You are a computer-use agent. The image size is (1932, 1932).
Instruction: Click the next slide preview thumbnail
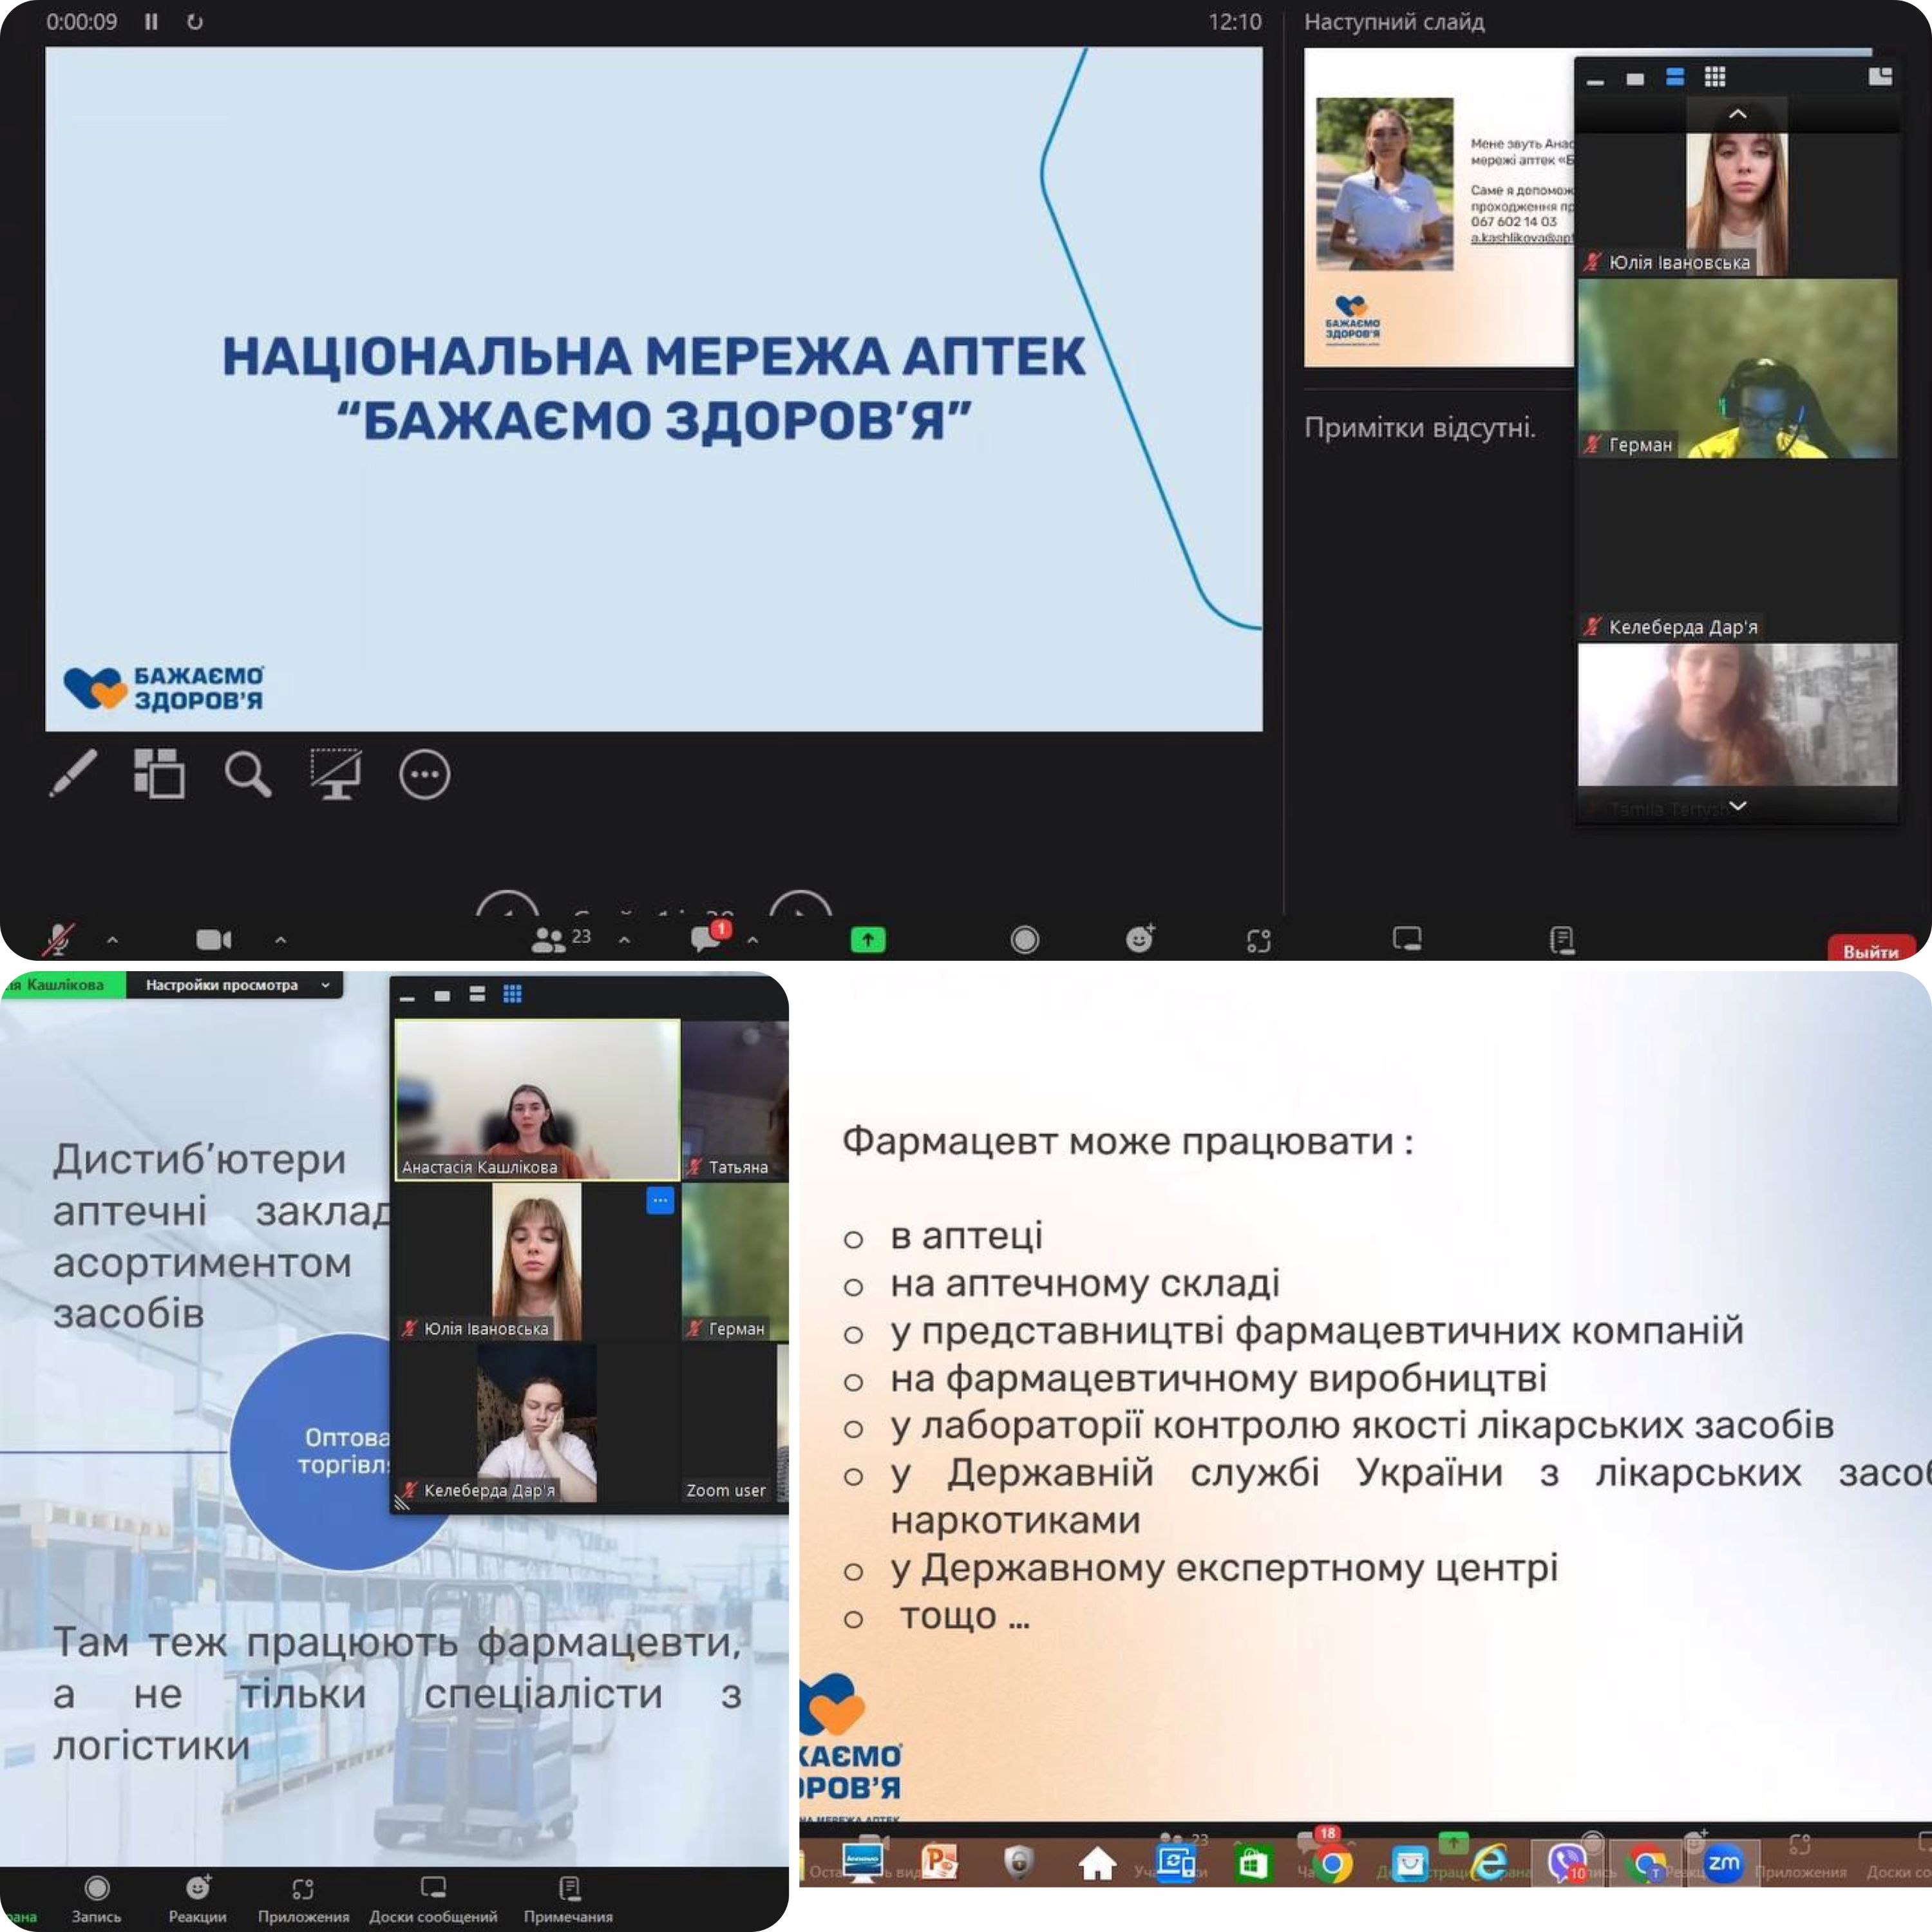(x=1438, y=208)
